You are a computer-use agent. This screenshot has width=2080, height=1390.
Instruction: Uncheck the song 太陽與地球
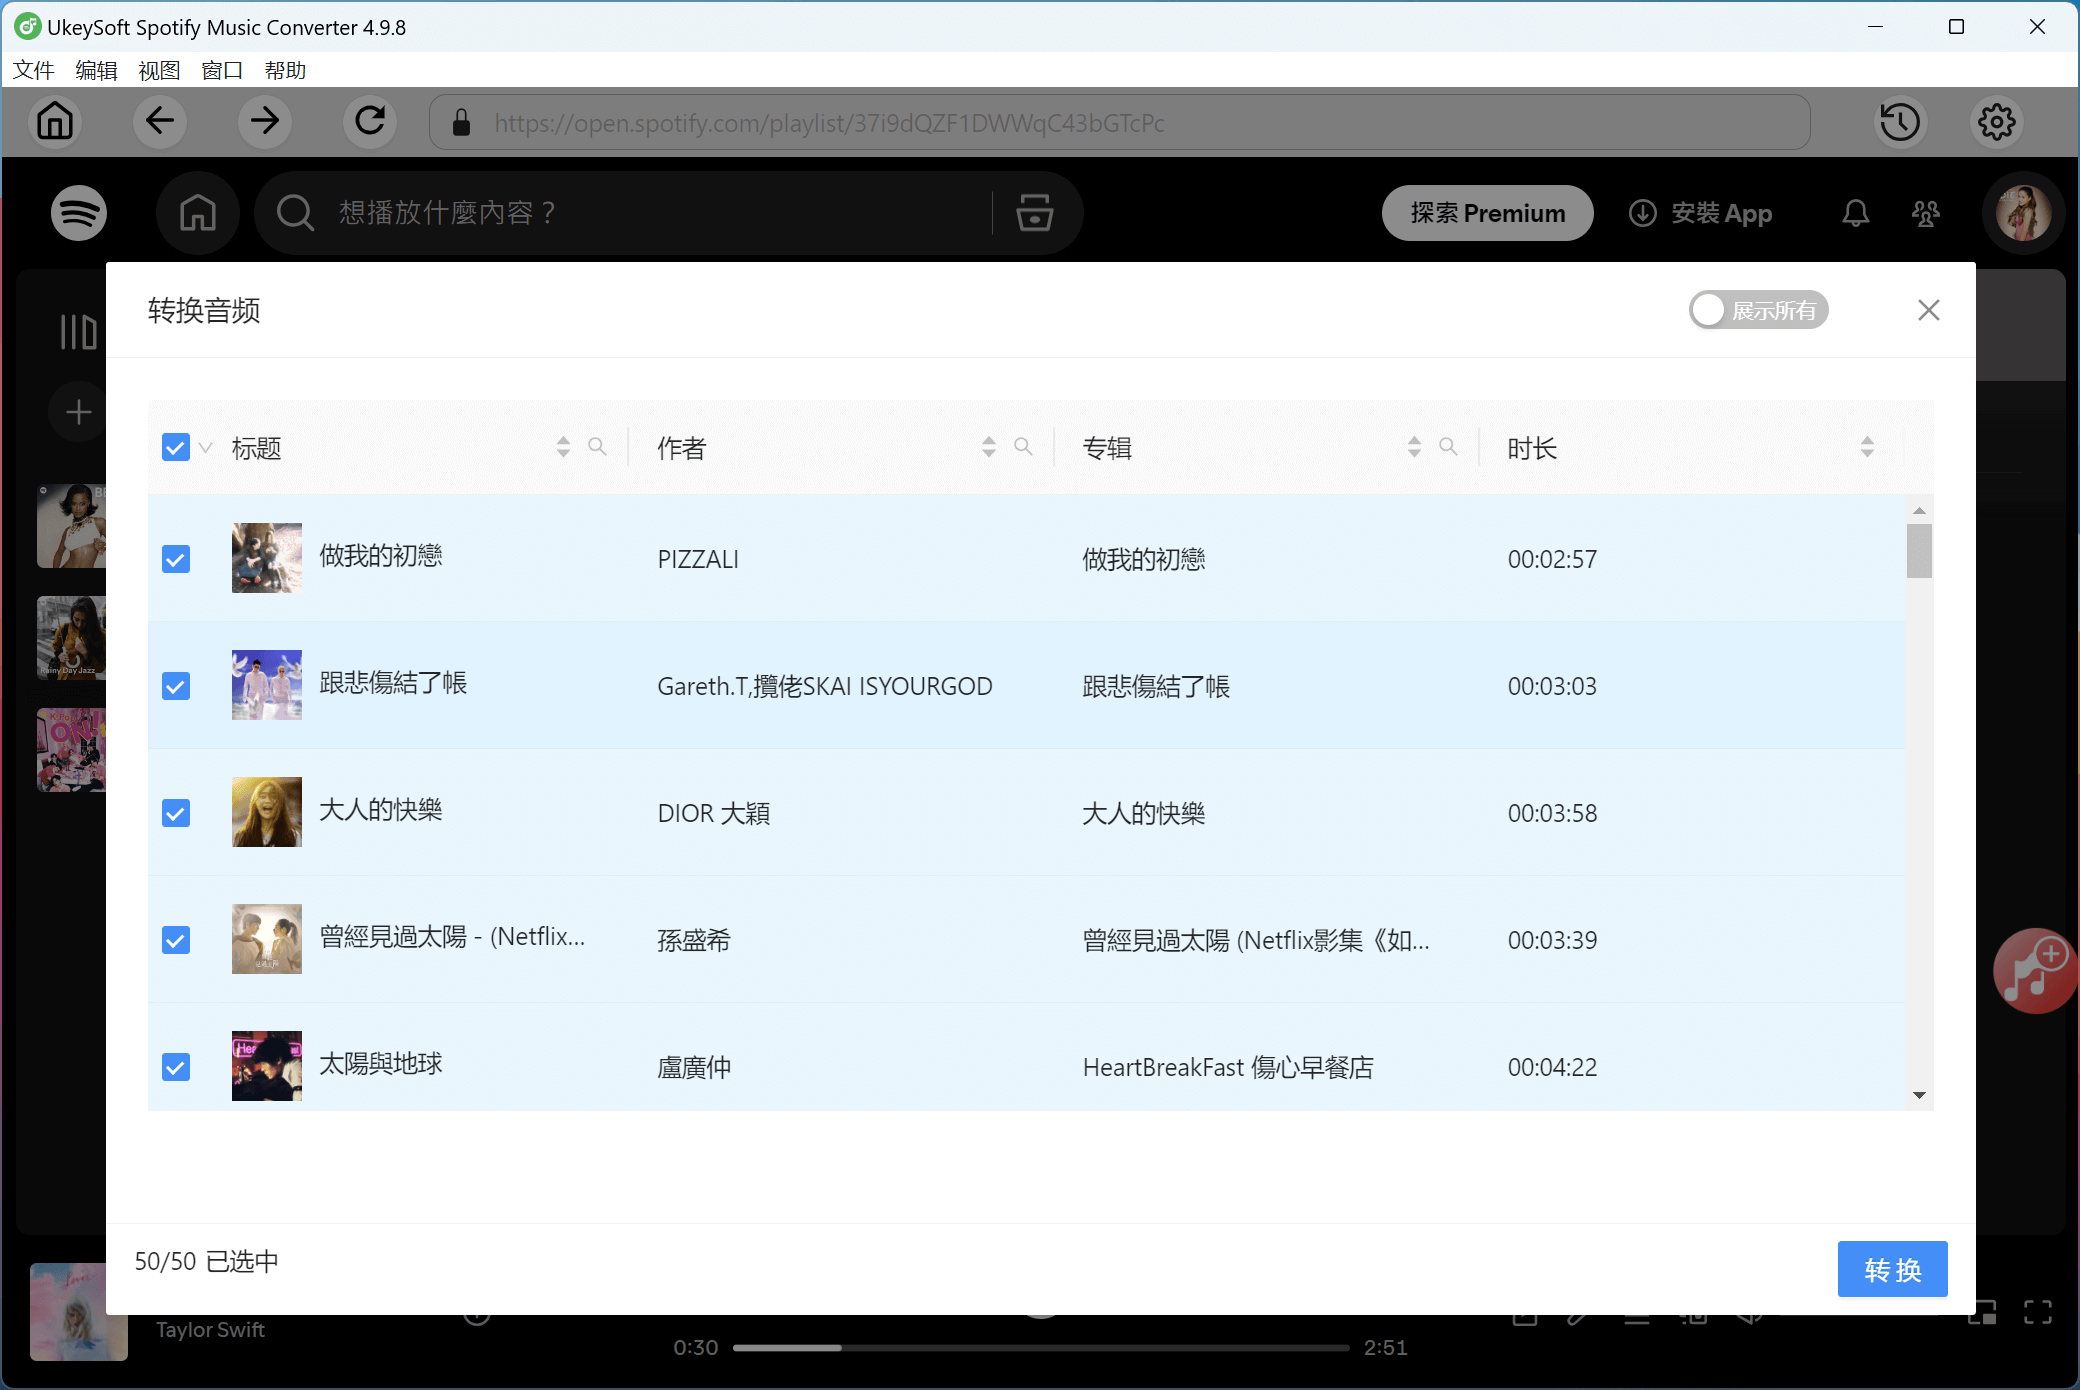tap(176, 1066)
